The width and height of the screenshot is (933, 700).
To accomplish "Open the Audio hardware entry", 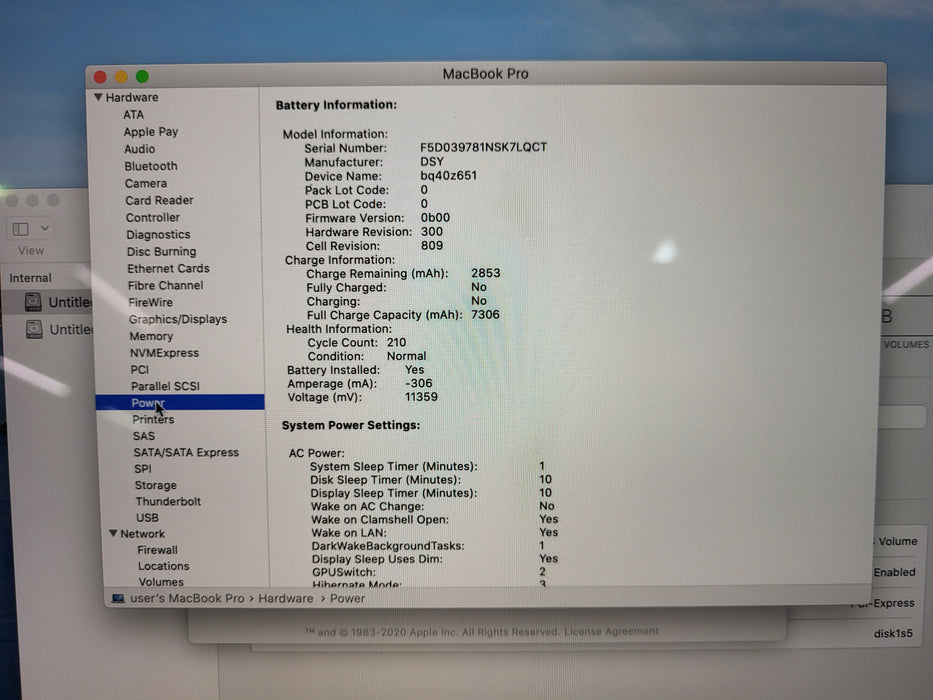I will [139, 149].
